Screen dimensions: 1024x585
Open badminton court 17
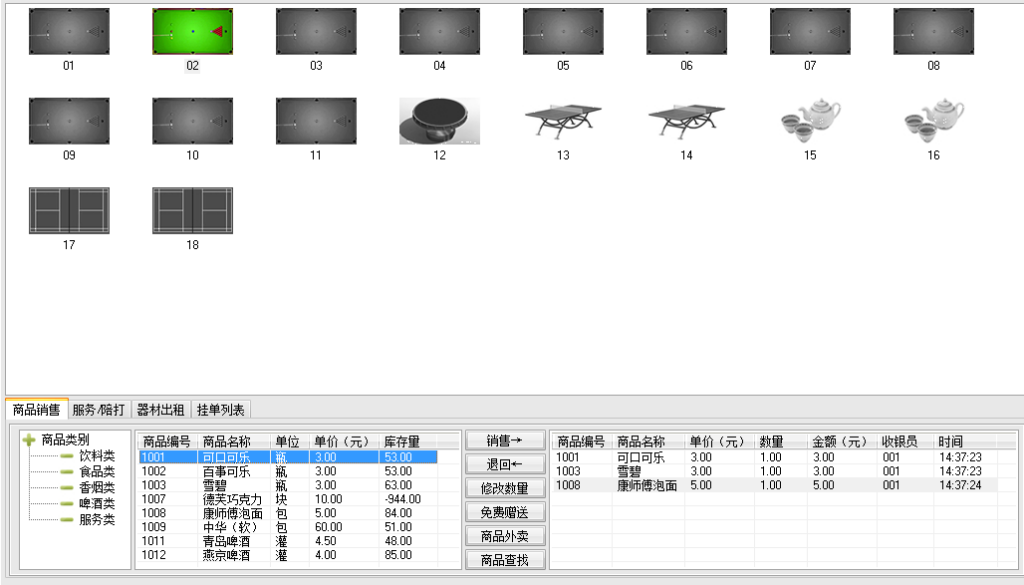point(68,211)
